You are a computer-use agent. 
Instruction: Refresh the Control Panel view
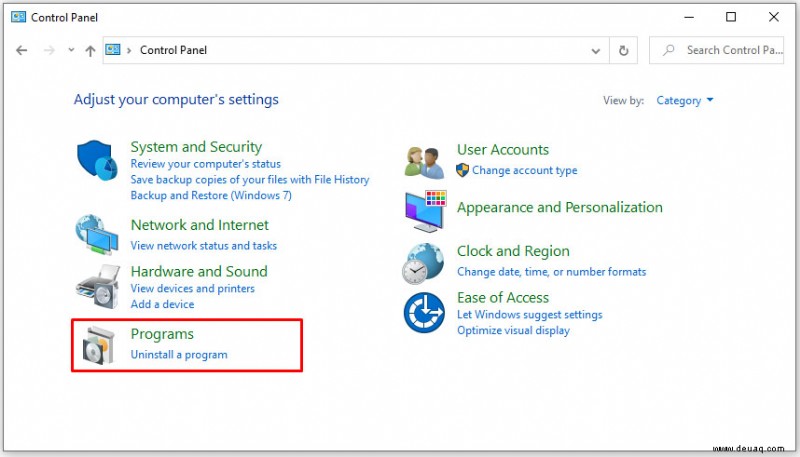point(623,50)
